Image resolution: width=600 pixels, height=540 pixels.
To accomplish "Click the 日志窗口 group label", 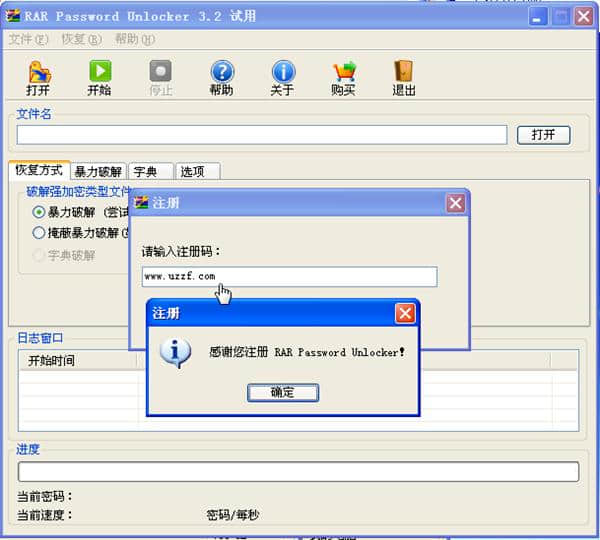I will (x=40, y=338).
